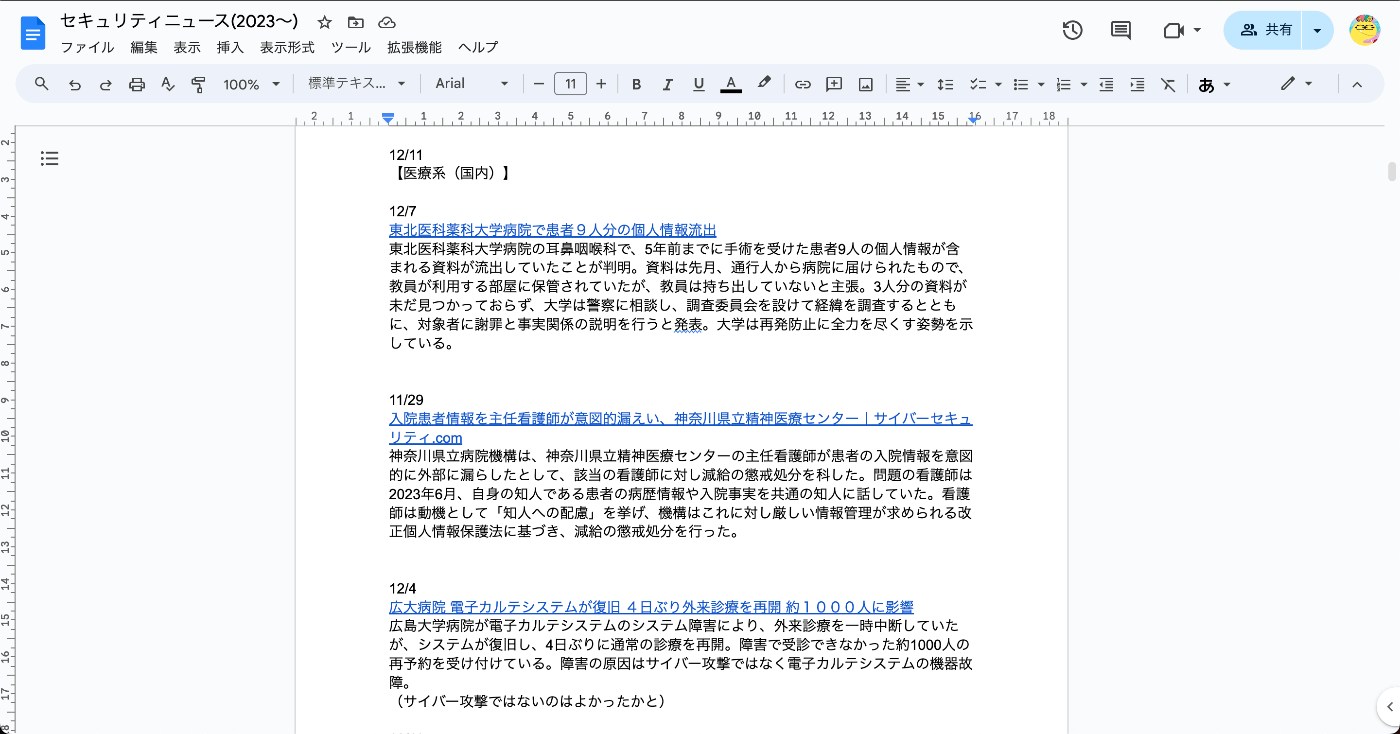Viewport: 1400px width, 734px height.
Task: Click the vertical scrollbar thumb
Action: (1391, 170)
